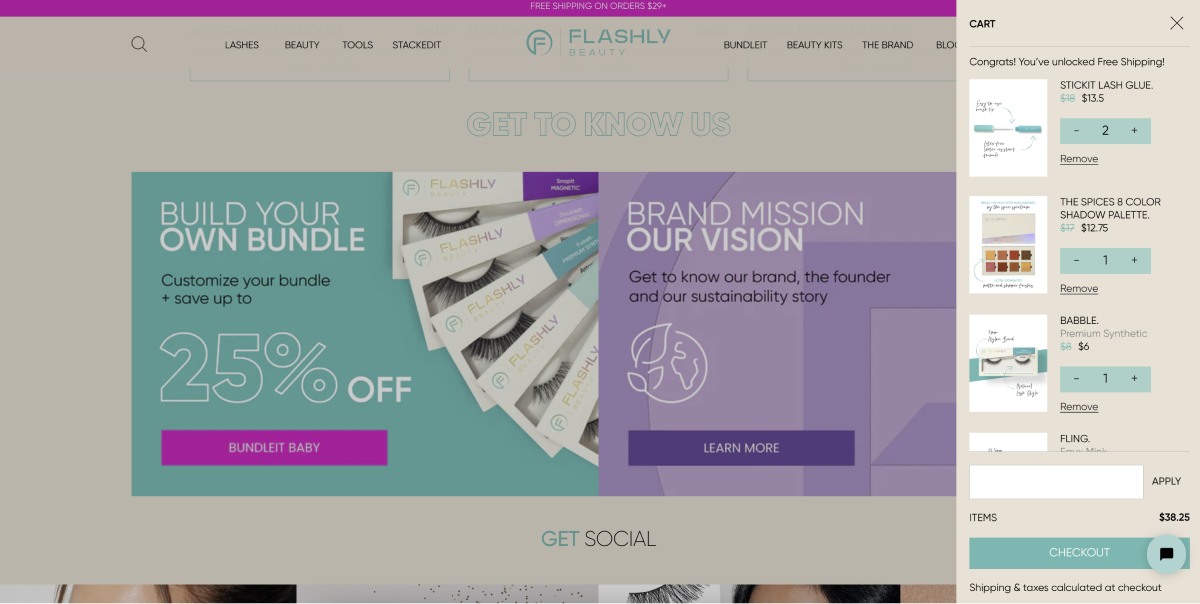
Task: Remove the Spices palette from cart
Action: [x=1079, y=289]
